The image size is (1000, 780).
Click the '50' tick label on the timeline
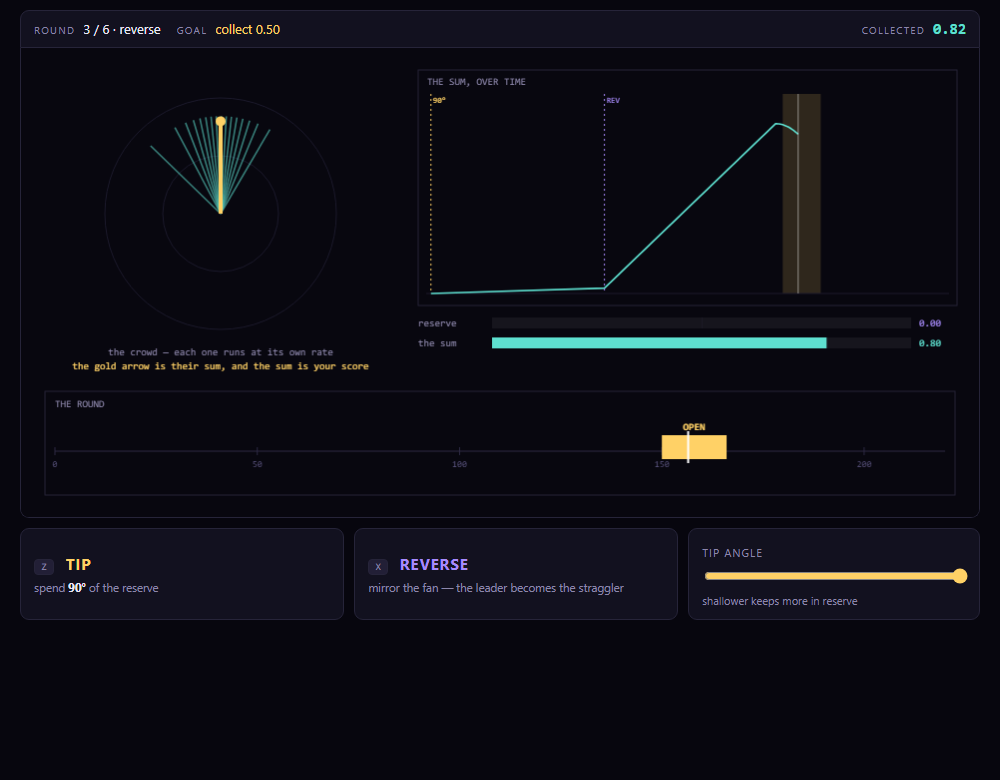257,464
